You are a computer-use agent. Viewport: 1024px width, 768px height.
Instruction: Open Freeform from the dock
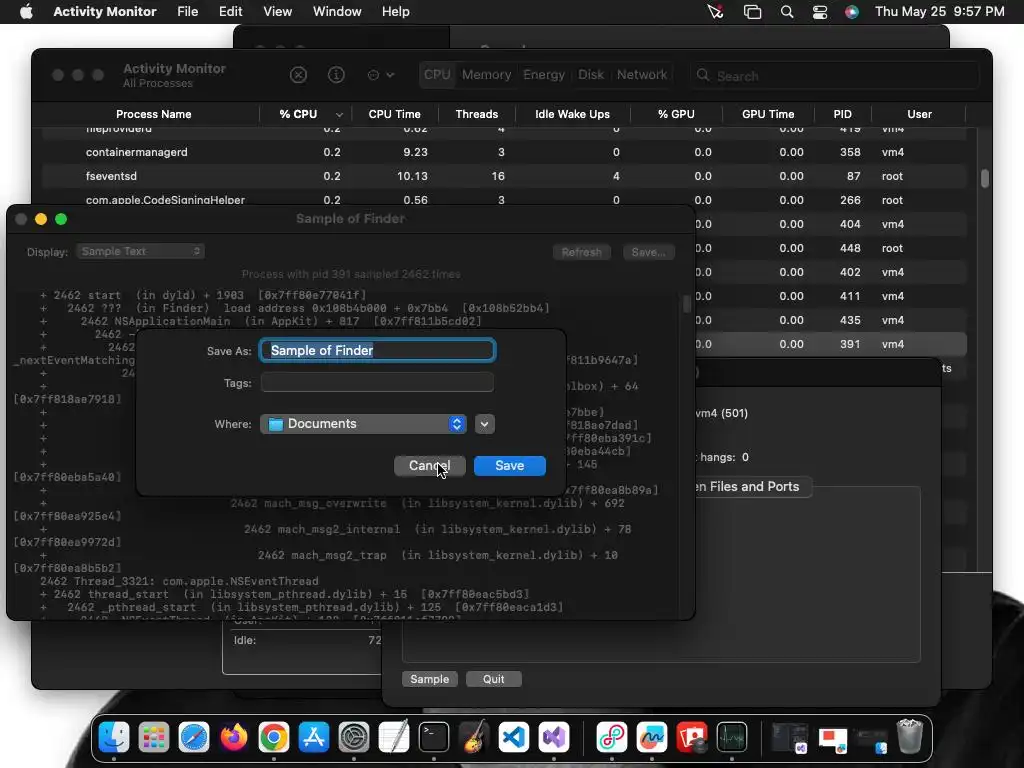point(652,738)
